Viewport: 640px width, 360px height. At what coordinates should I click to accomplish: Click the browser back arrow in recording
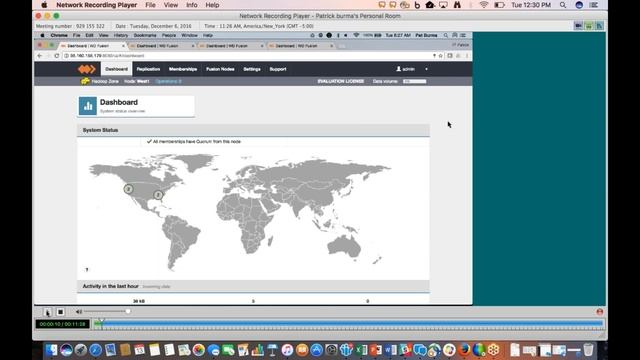pos(40,56)
